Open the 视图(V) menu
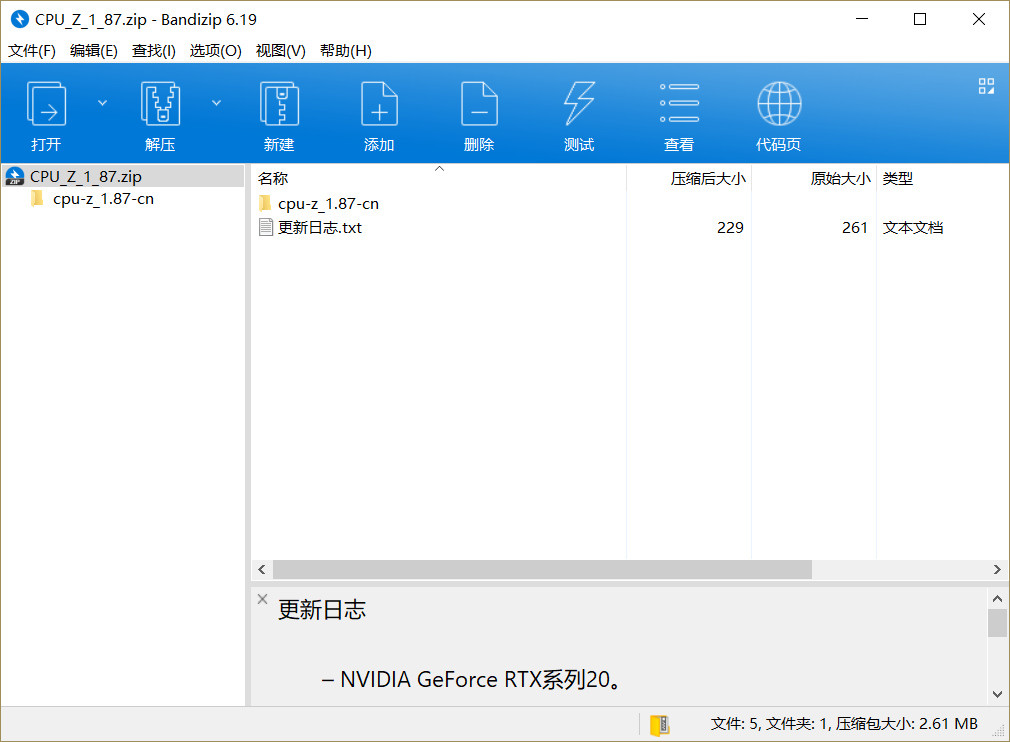The height and width of the screenshot is (742, 1010). click(x=281, y=51)
